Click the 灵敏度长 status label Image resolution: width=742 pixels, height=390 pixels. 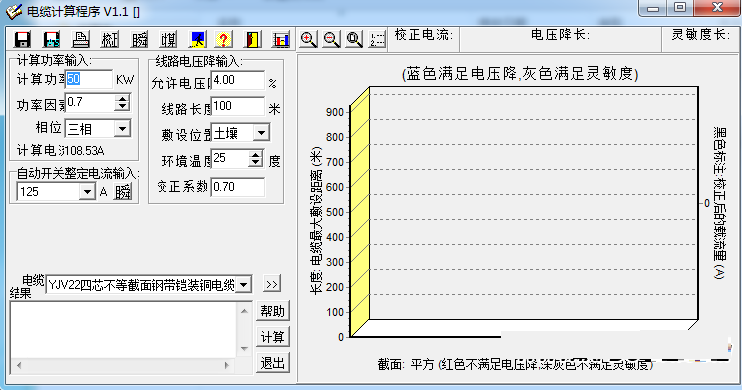coord(701,35)
